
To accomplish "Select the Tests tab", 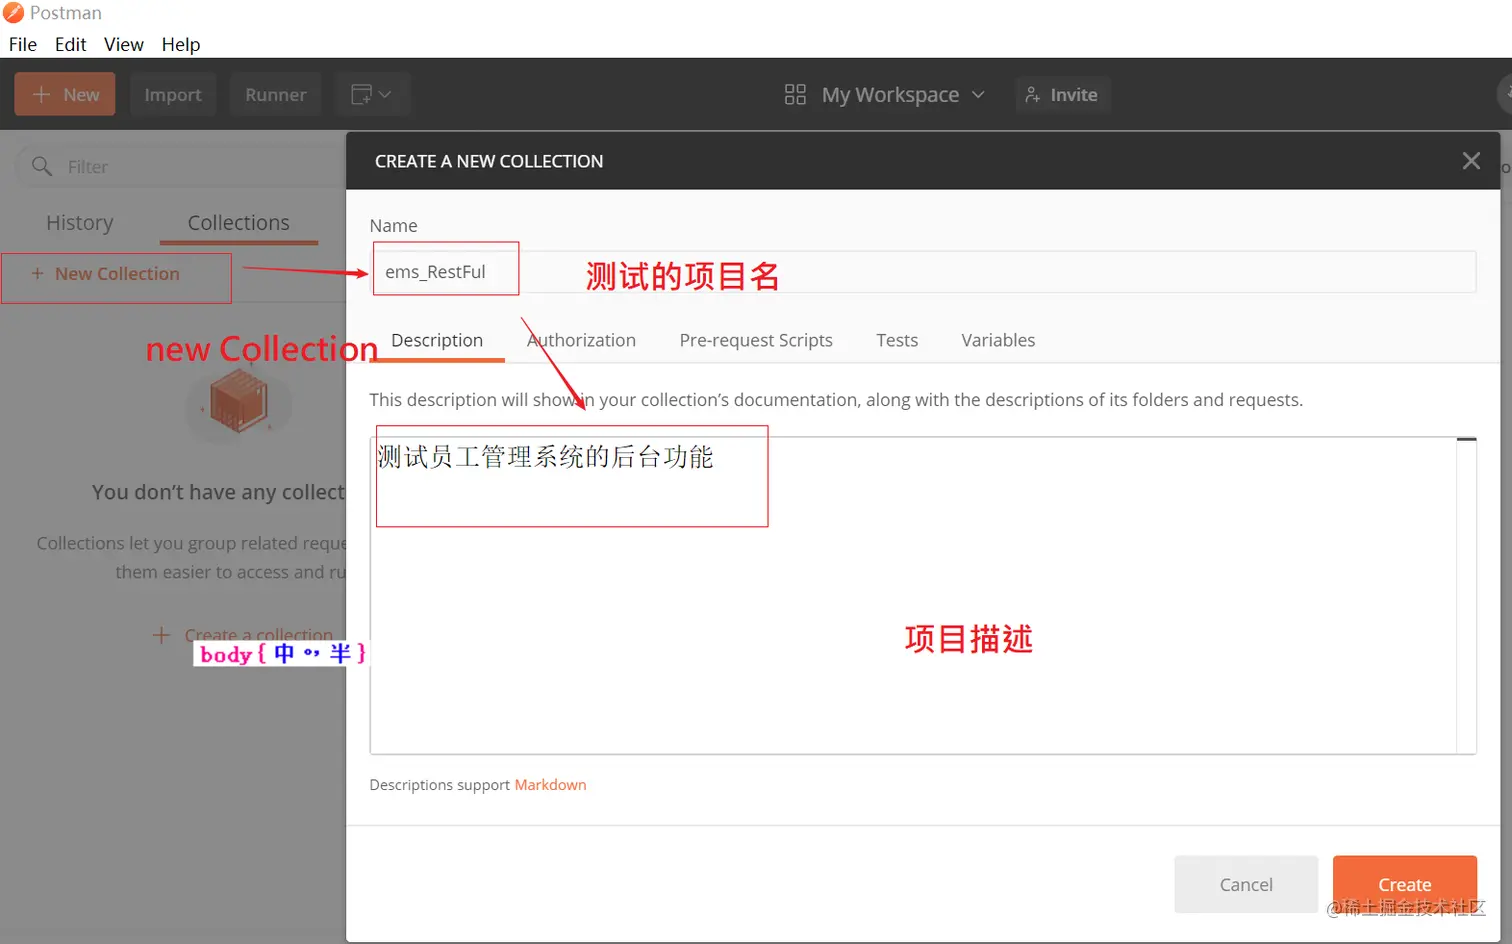I will pyautogui.click(x=897, y=340).
